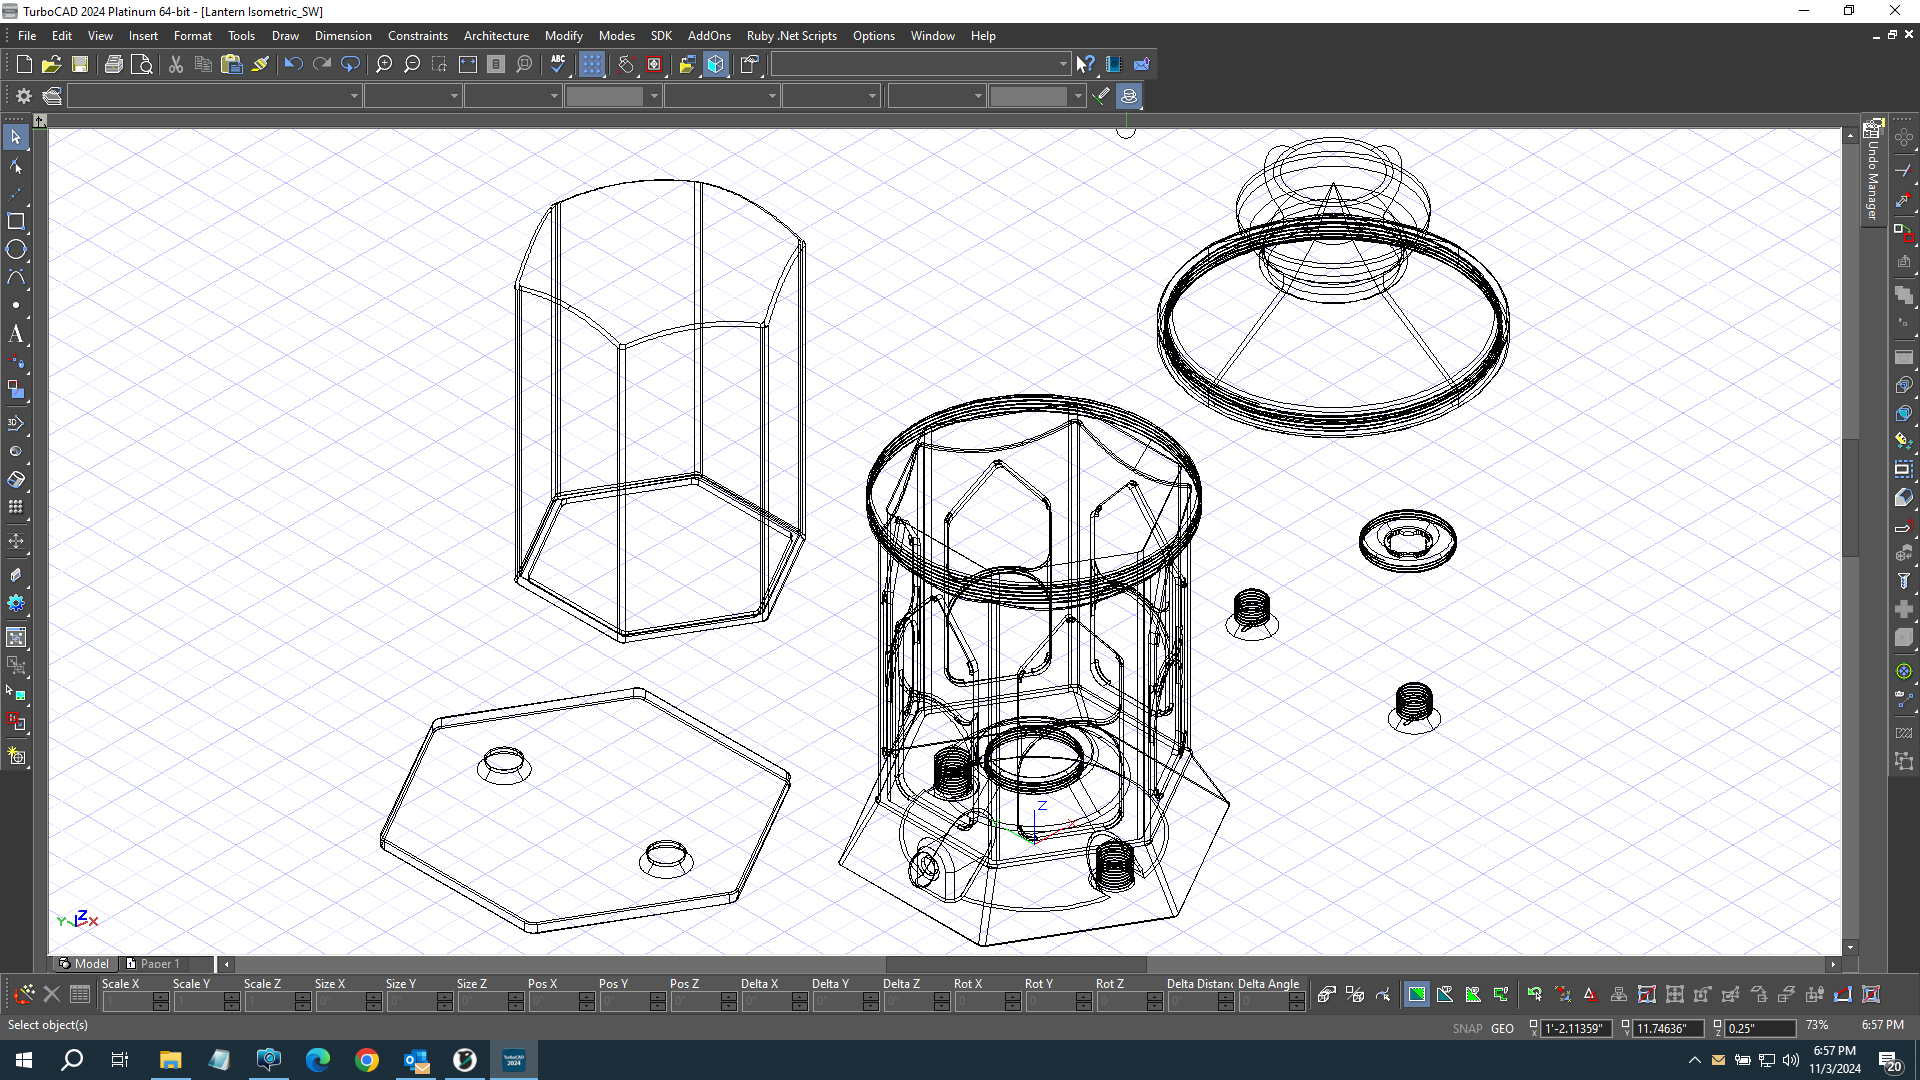Switch to the Paper 1 tab
Screen dimensions: 1920x1080
(x=160, y=964)
